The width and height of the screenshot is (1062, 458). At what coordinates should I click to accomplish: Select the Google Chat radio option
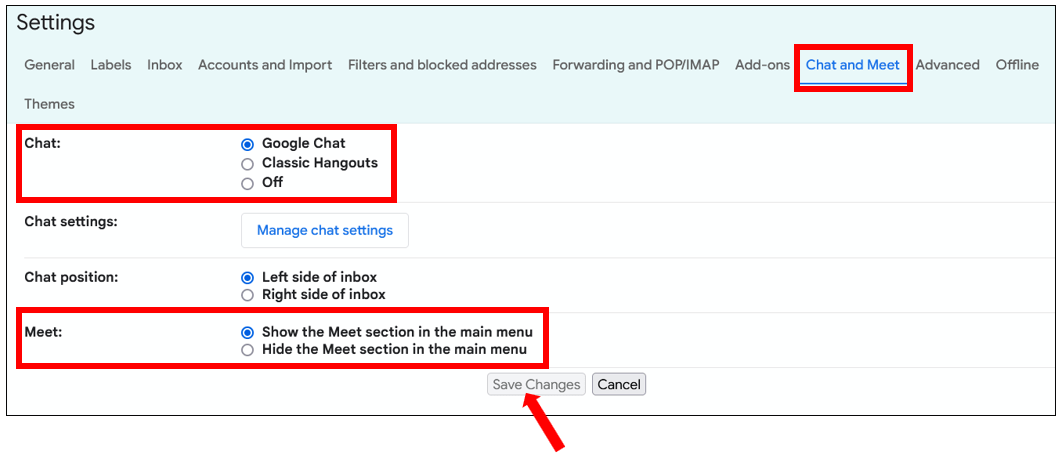click(247, 144)
